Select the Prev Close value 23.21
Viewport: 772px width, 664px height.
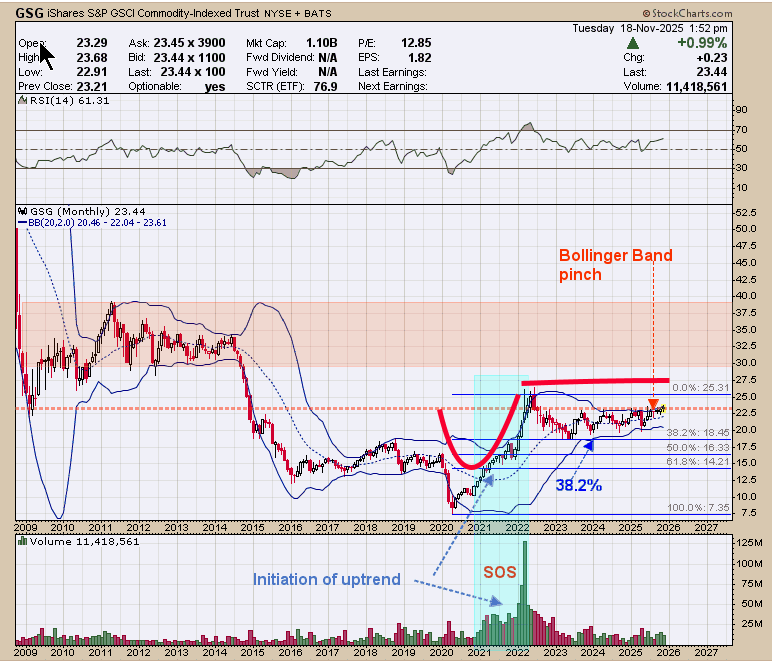92,86
